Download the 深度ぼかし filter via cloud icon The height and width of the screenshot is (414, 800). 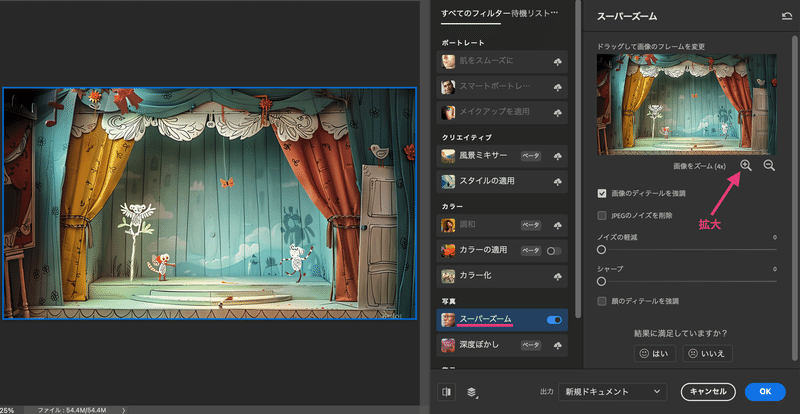point(558,346)
